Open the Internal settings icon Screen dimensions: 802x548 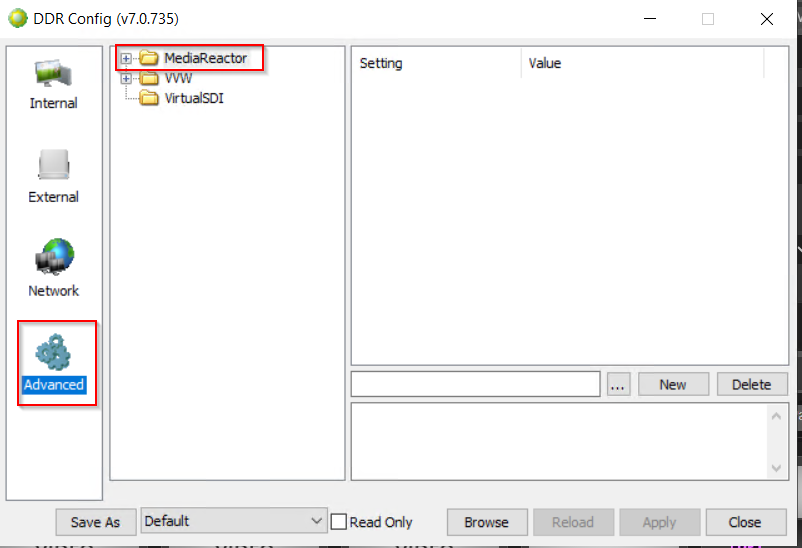pyautogui.click(x=53, y=74)
